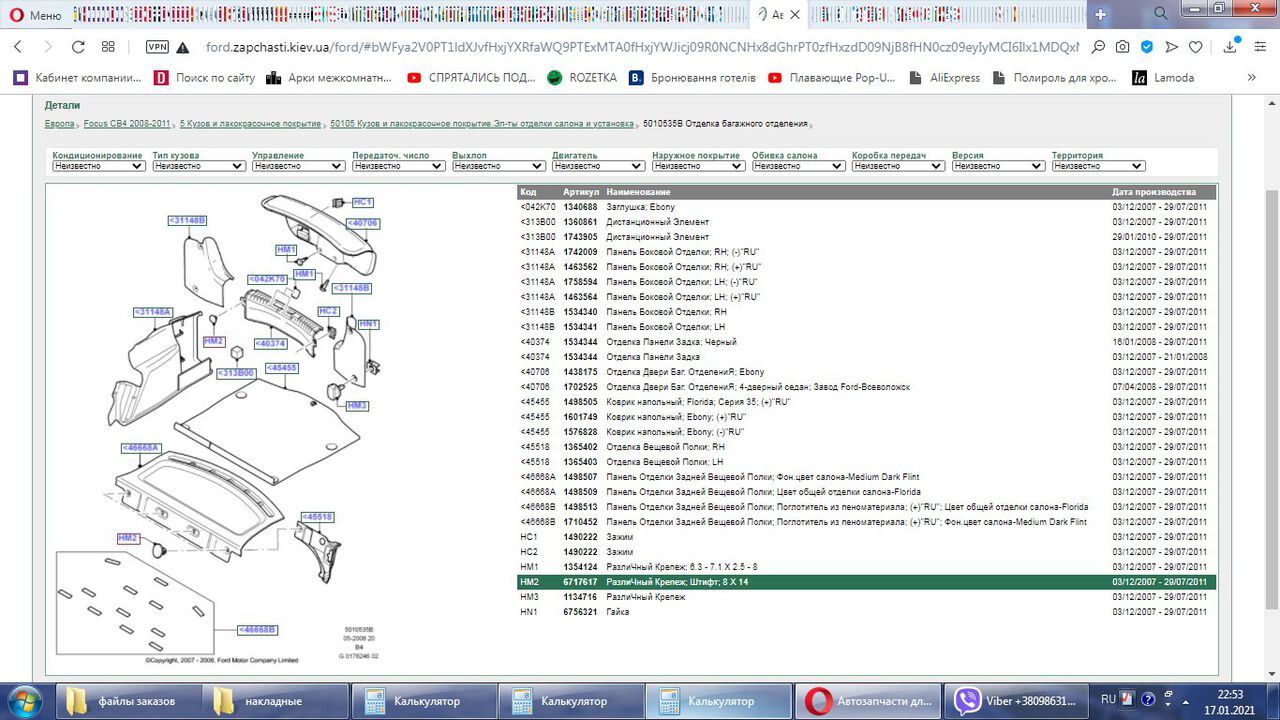The height and width of the screenshot is (720, 1280).
Task: Click the heart bookmark icon
Action: 1195,46
